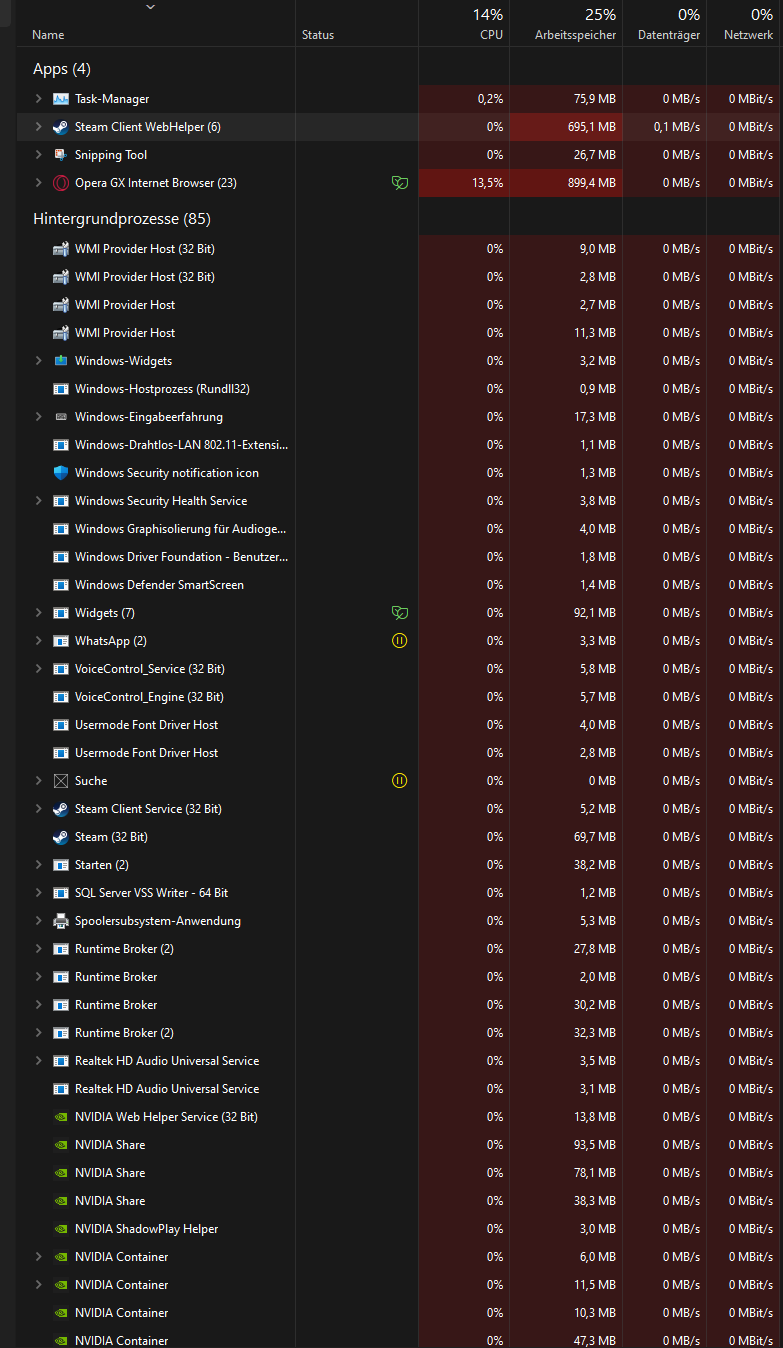Sort processes by Datenträger column
The height and width of the screenshot is (1348, 783).
point(669,35)
